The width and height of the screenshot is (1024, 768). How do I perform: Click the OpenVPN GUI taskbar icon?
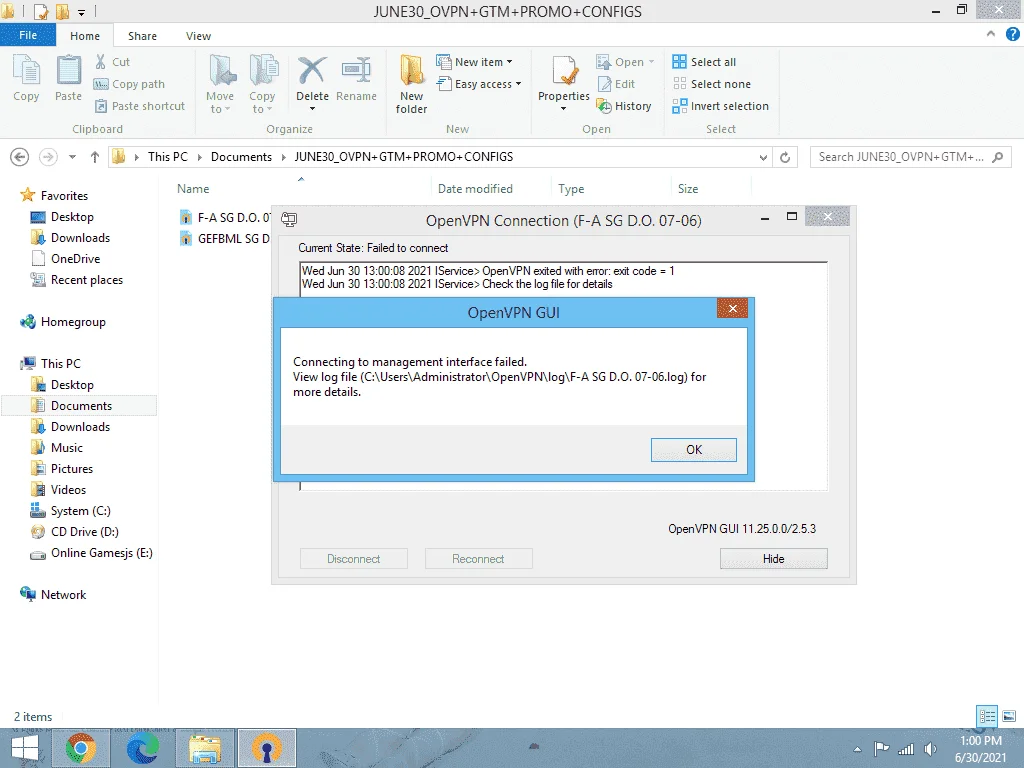pyautogui.click(x=266, y=748)
